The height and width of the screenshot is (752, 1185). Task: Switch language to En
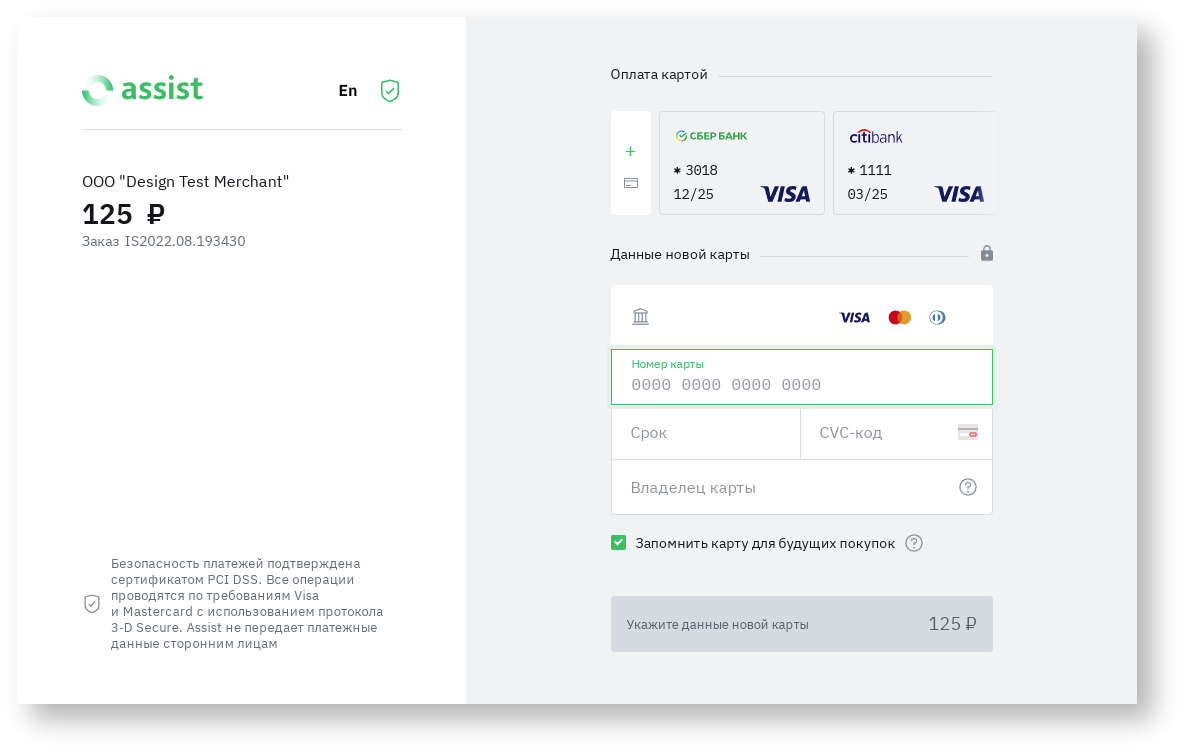point(348,91)
